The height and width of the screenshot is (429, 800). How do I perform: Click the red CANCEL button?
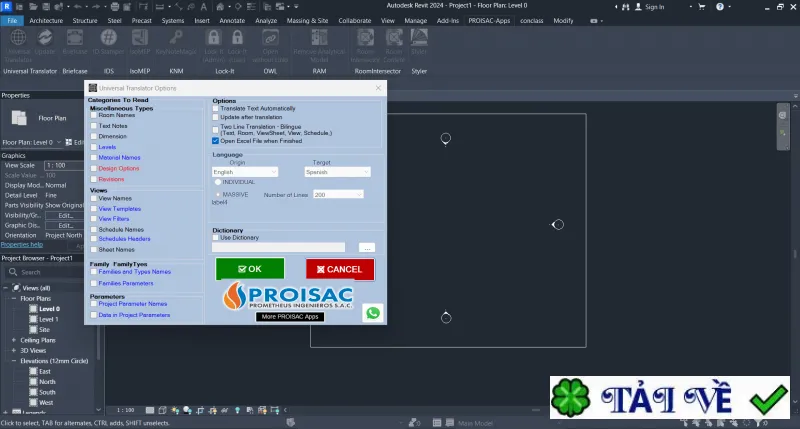pyautogui.click(x=340, y=269)
